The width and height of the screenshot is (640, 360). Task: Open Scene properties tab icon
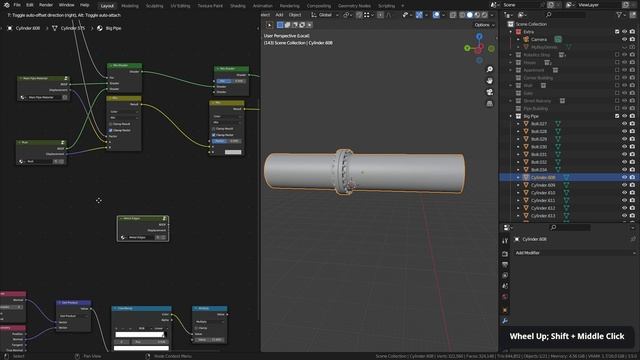tap(505, 286)
